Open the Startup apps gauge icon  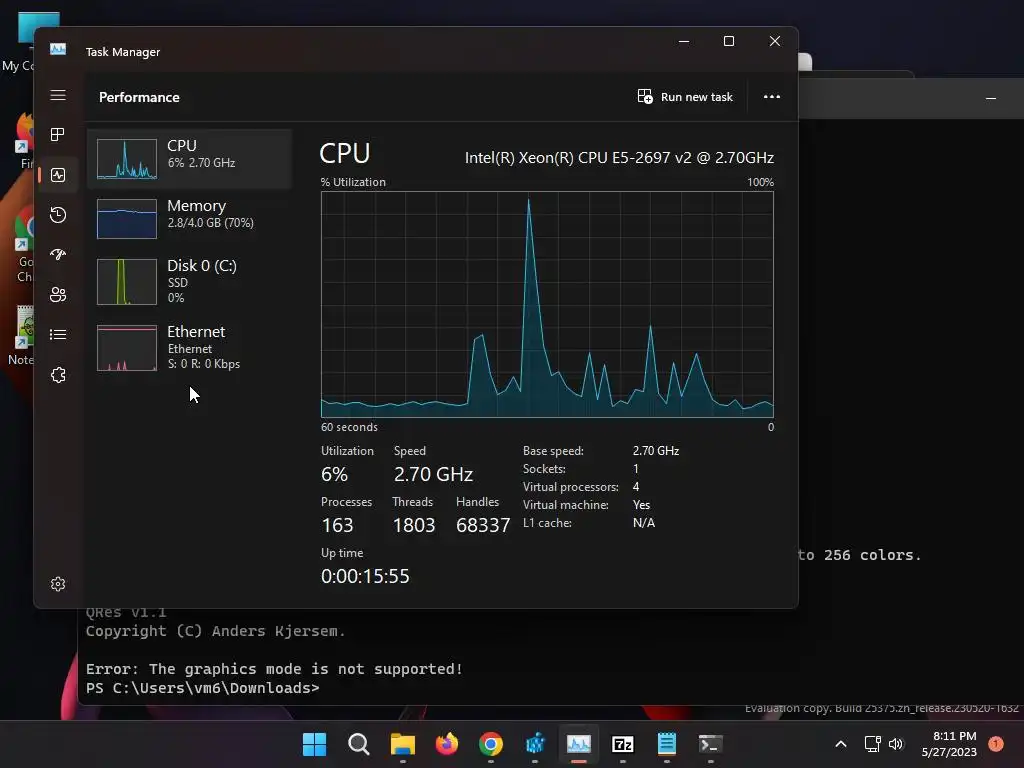point(58,255)
